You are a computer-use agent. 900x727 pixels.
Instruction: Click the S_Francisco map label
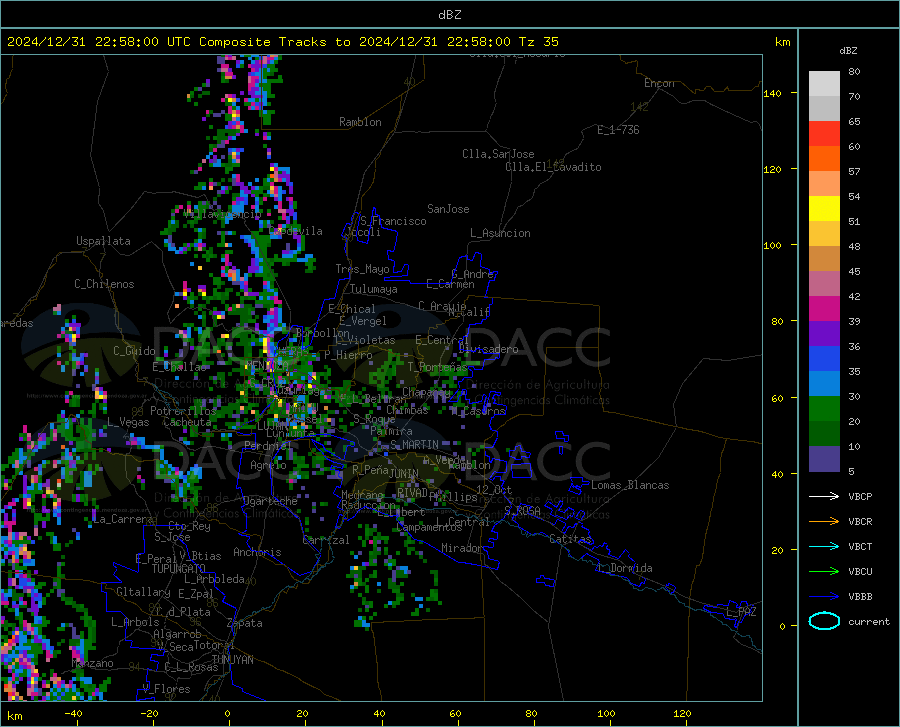pyautogui.click(x=394, y=221)
